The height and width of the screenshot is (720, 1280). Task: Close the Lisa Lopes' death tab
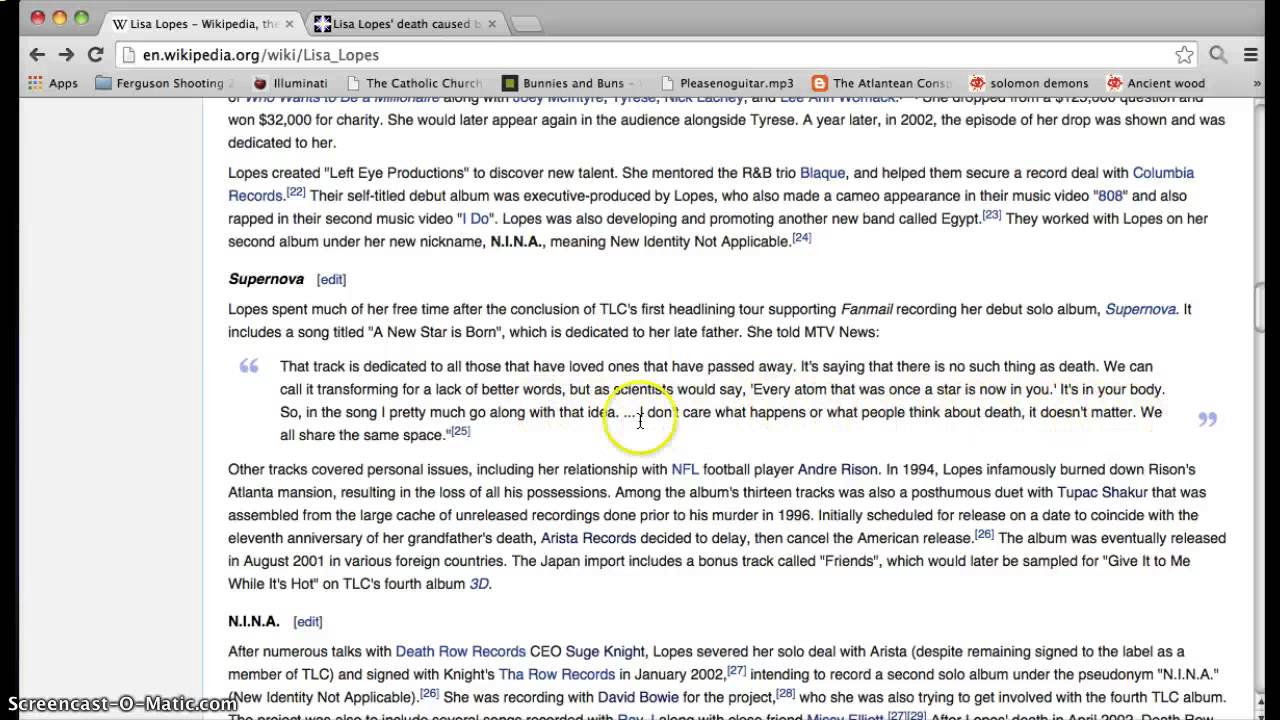click(490, 23)
